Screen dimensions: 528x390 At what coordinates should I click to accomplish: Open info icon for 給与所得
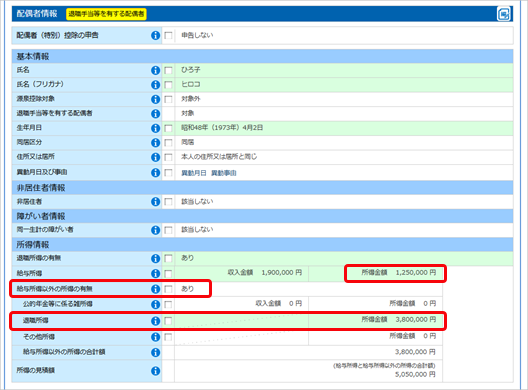(x=155, y=273)
